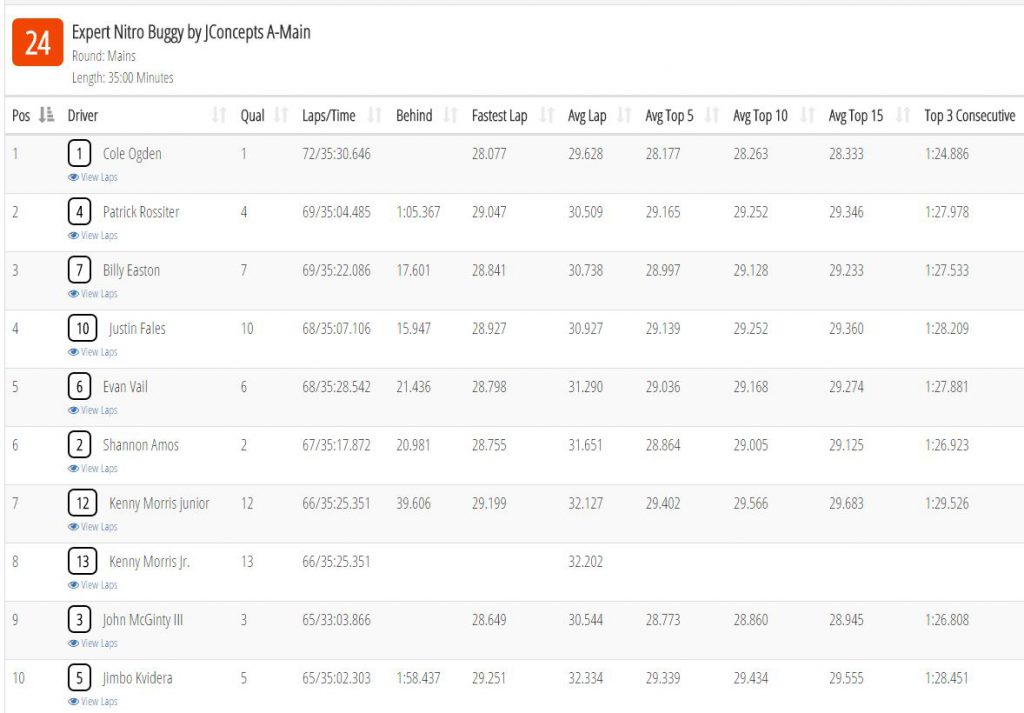
Task: View laps for Cole Ogden
Action: click(x=93, y=177)
